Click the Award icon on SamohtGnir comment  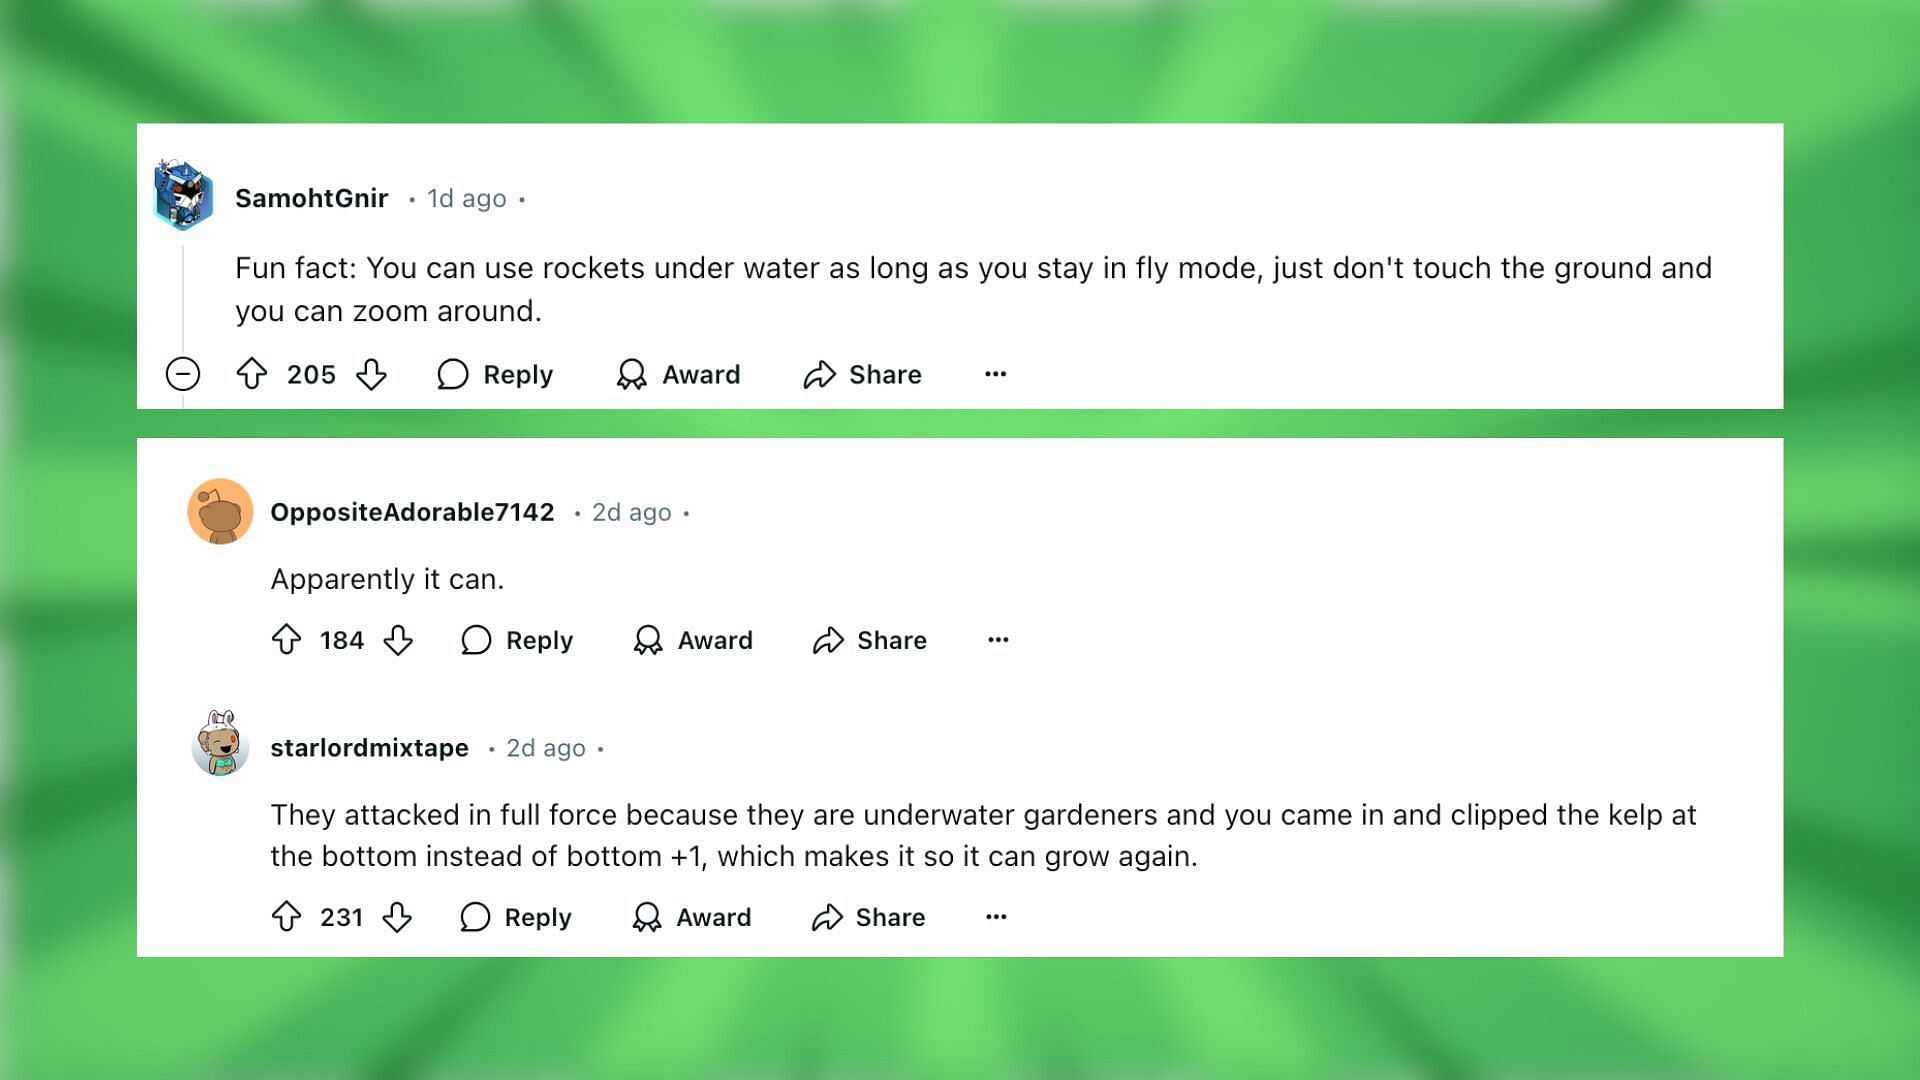(630, 373)
